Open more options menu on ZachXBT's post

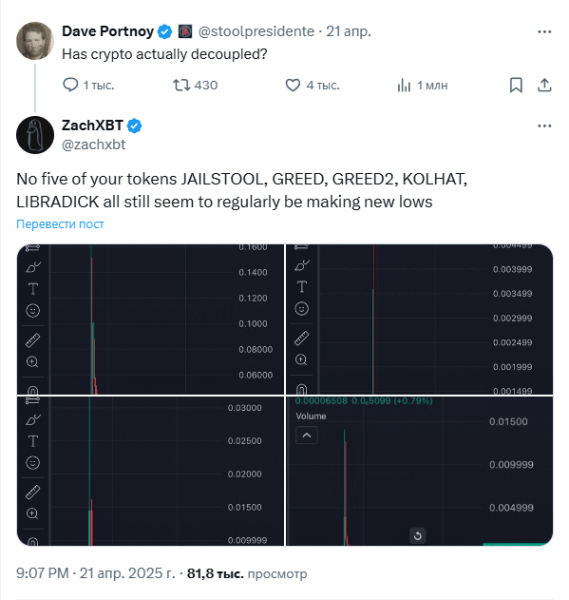[544, 126]
